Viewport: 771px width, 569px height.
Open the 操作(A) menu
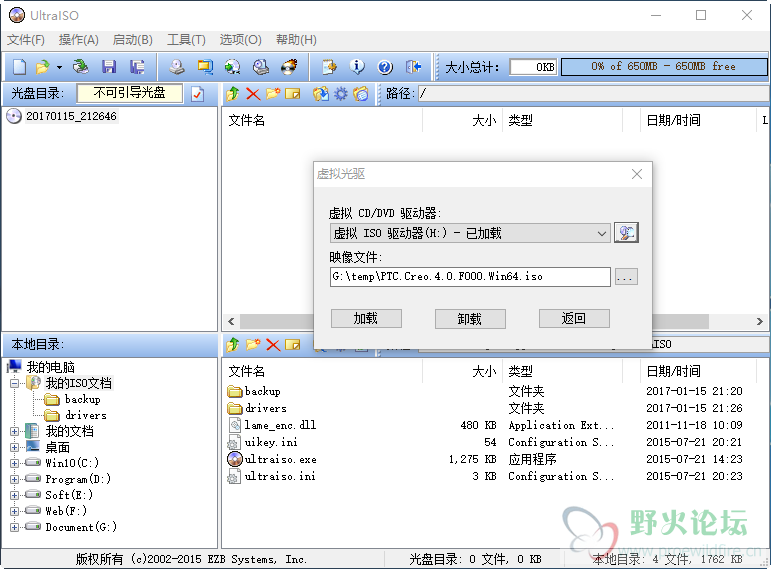pyautogui.click(x=79, y=40)
